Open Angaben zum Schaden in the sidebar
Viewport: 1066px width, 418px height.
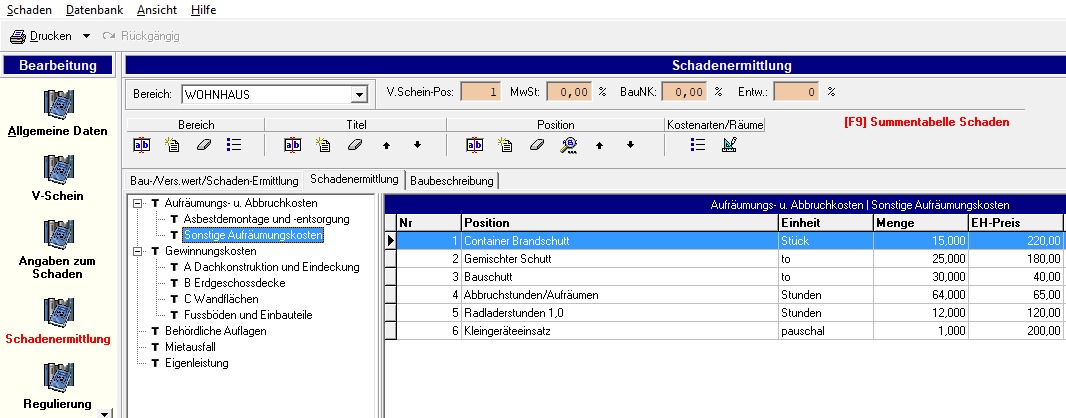coord(58,249)
